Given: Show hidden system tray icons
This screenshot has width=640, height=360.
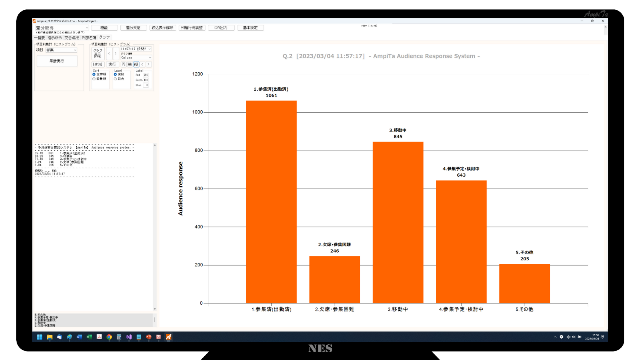Looking at the screenshot, I should [556, 337].
